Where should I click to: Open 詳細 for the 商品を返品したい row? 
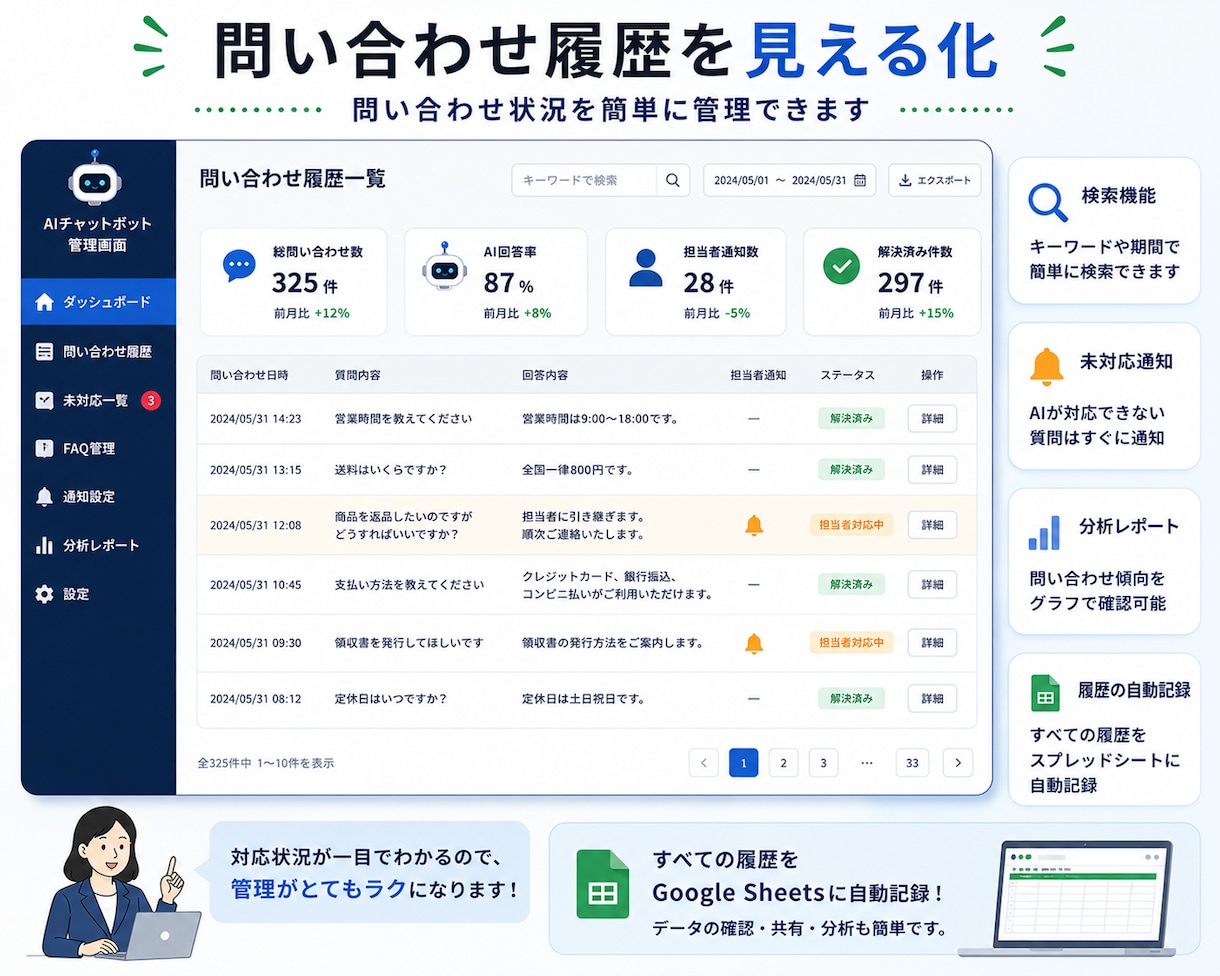(932, 525)
